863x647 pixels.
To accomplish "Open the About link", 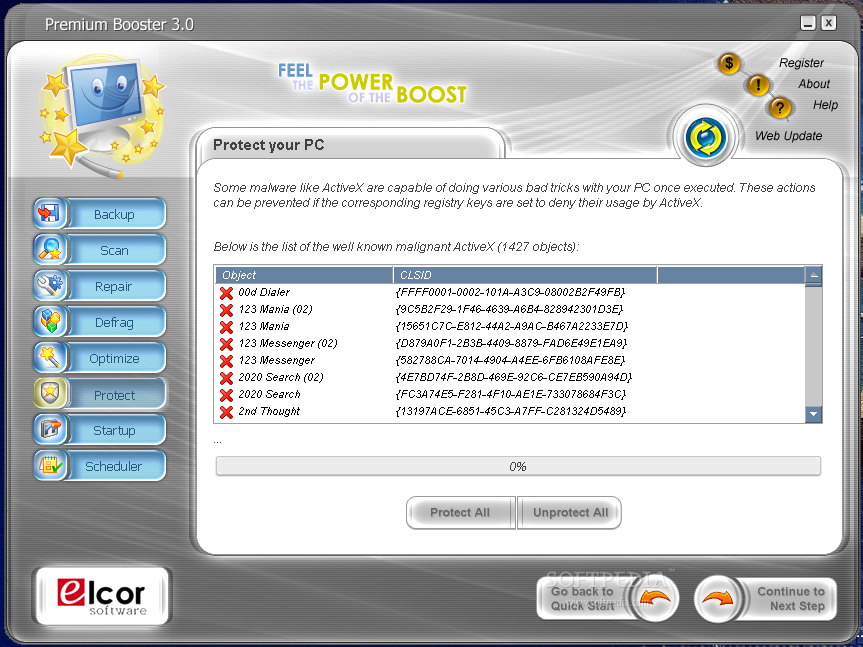I will pos(813,84).
